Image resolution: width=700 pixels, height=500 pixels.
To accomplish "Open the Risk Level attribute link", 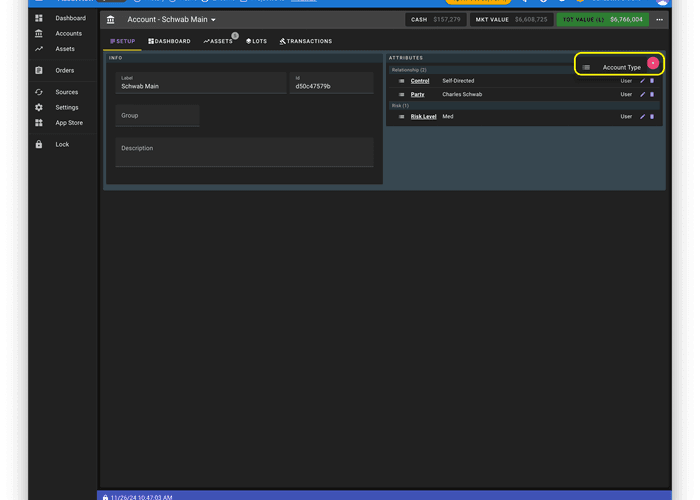I will tap(423, 117).
